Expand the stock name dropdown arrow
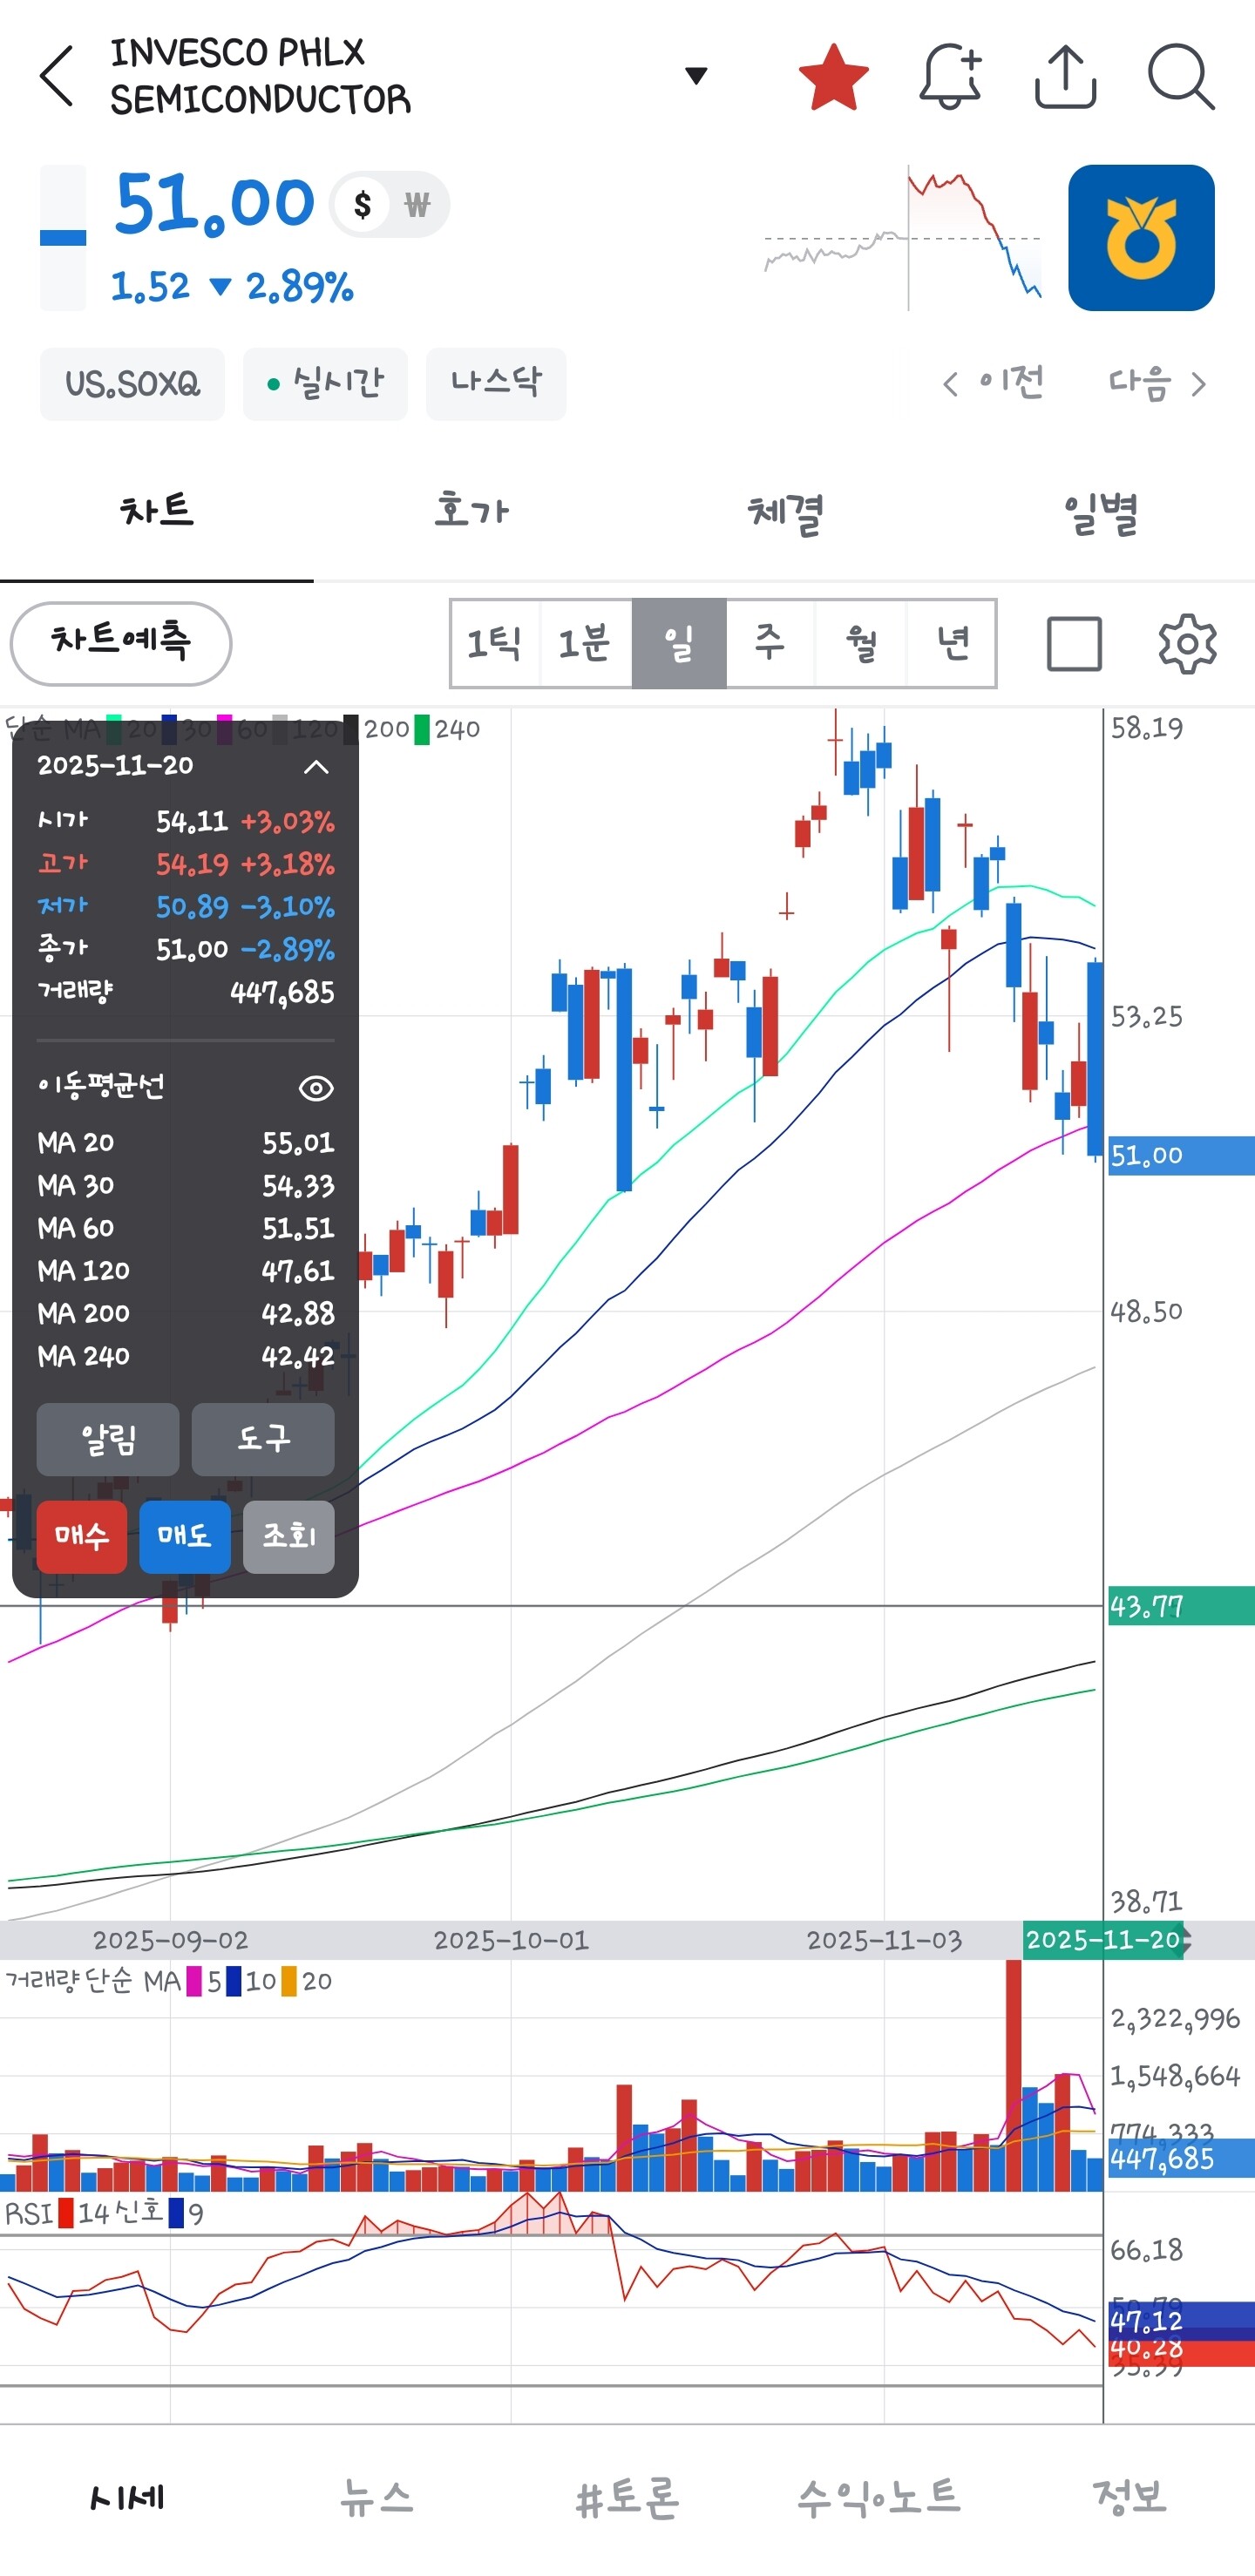1255x2576 pixels. (x=696, y=76)
